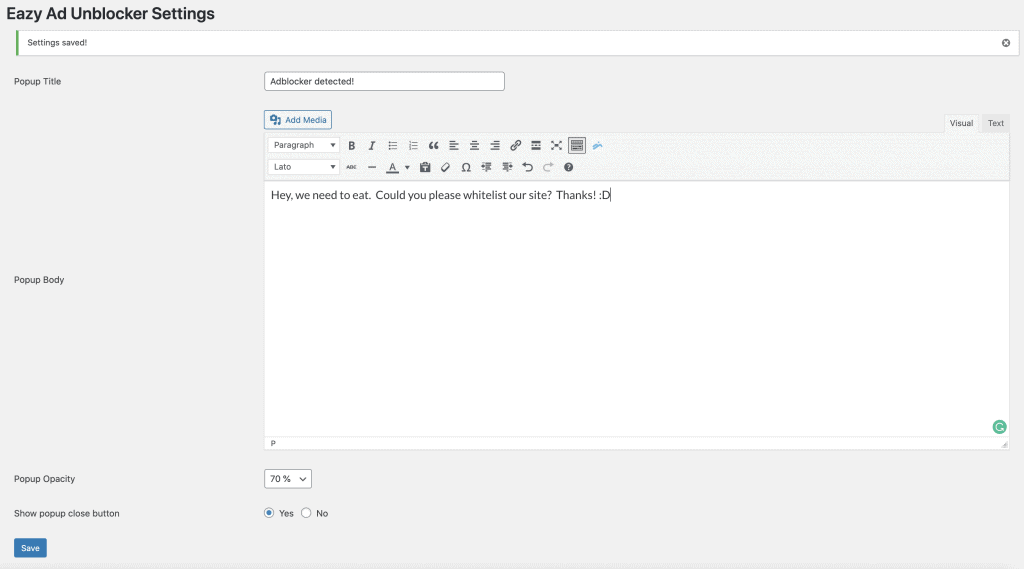Decrease paragraph indent
The height and width of the screenshot is (569, 1024).
point(487,167)
